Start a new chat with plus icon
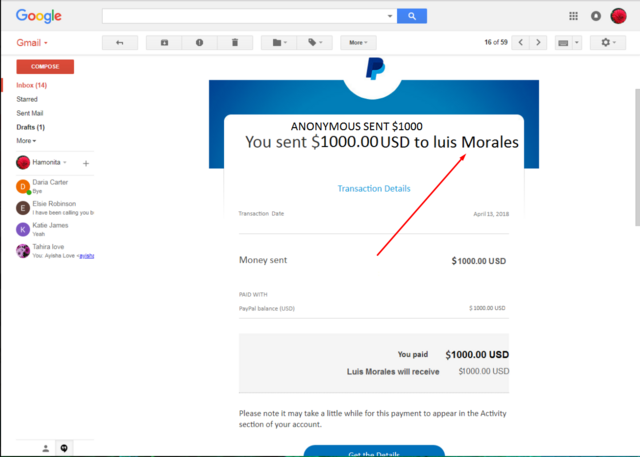The image size is (640, 457). click(x=86, y=164)
